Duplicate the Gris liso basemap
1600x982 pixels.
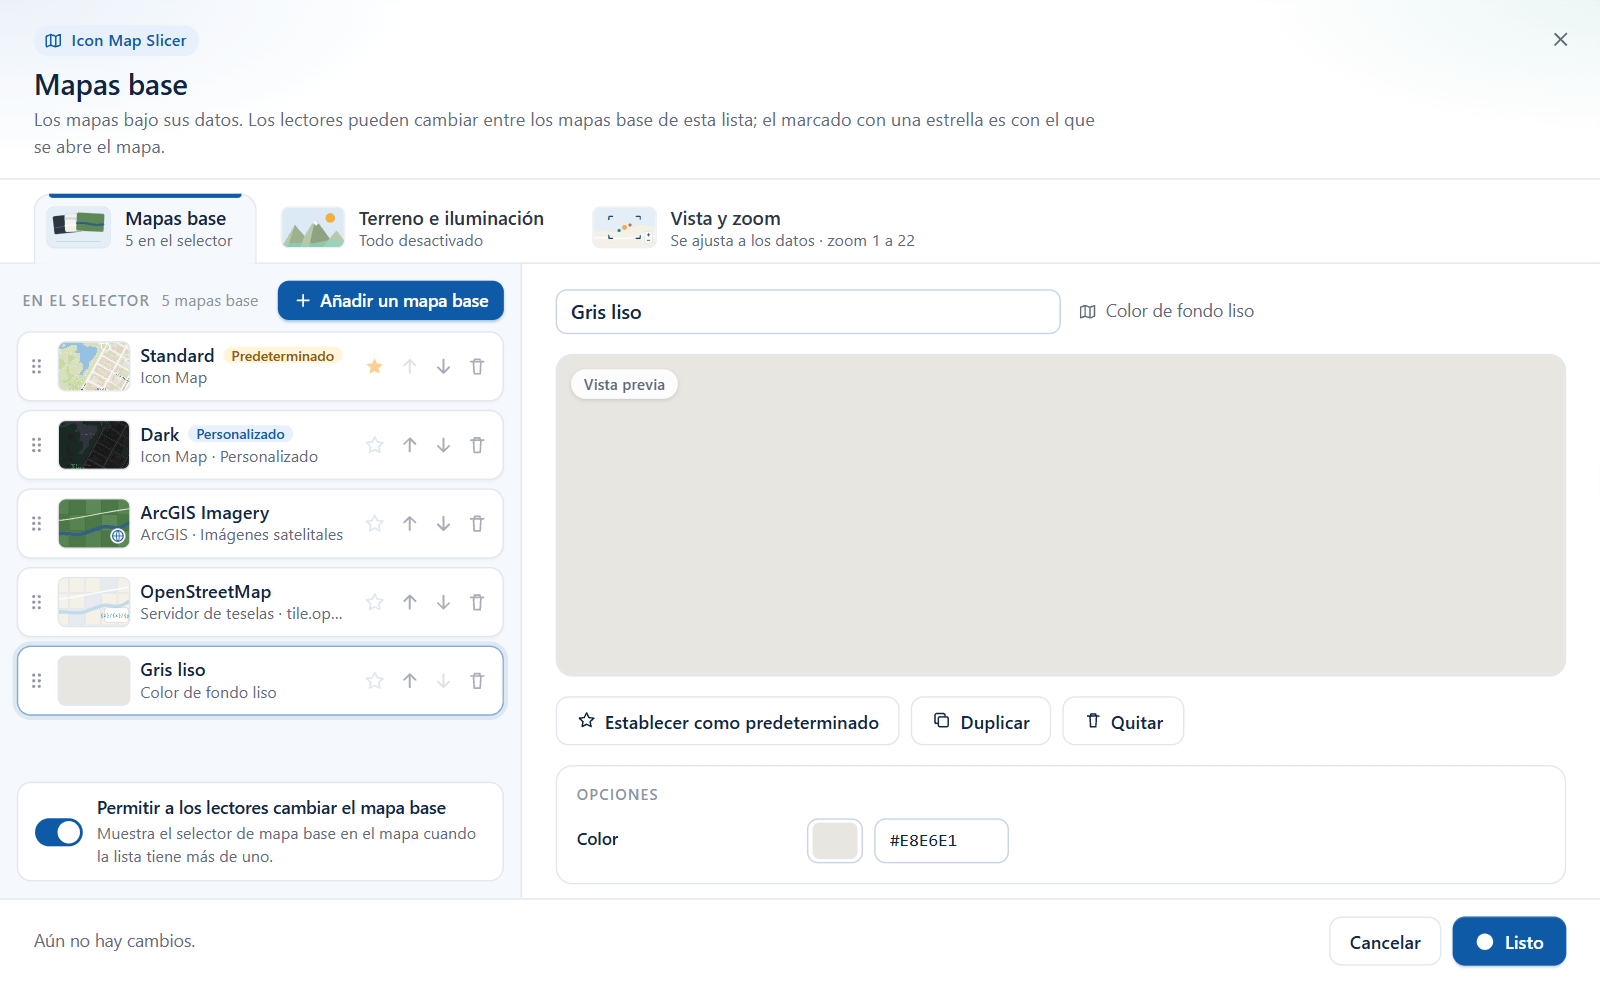[981, 722]
